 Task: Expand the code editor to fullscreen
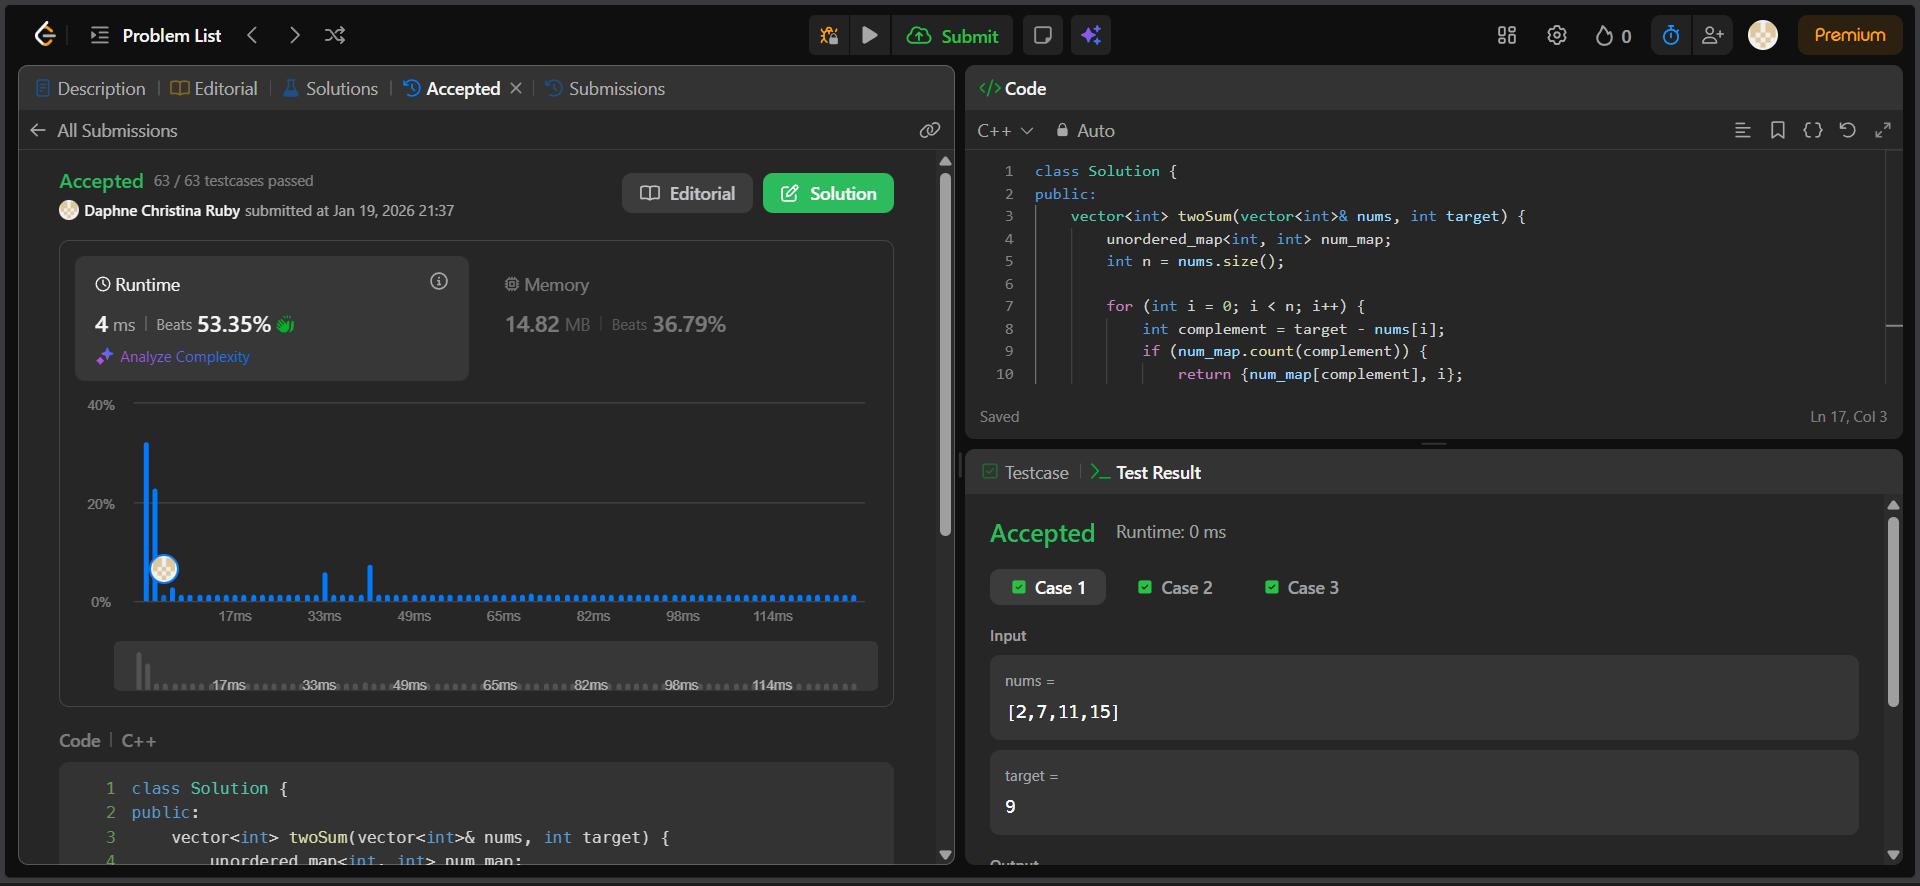click(x=1883, y=131)
